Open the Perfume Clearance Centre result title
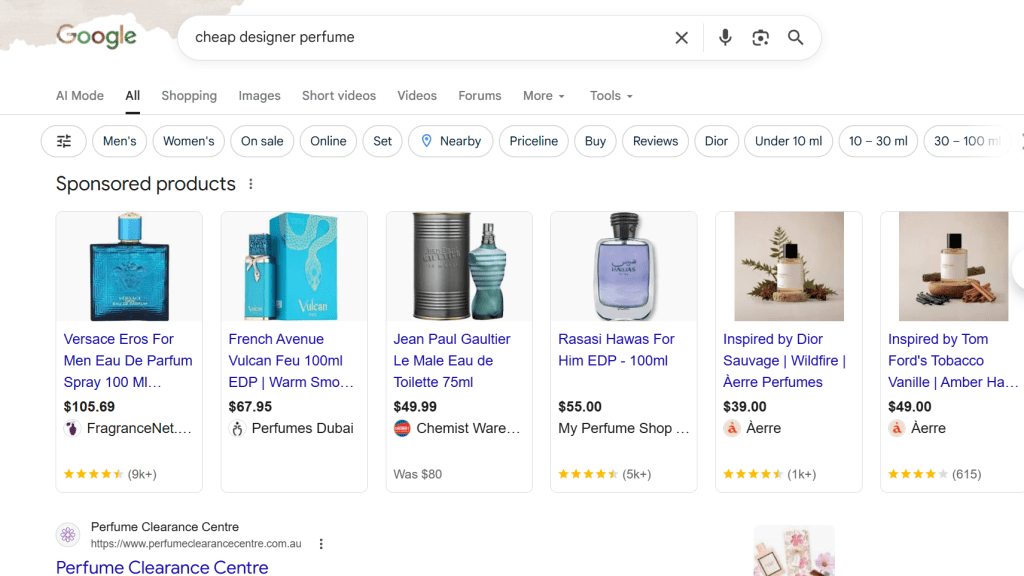This screenshot has width=1024, height=576. 162,567
